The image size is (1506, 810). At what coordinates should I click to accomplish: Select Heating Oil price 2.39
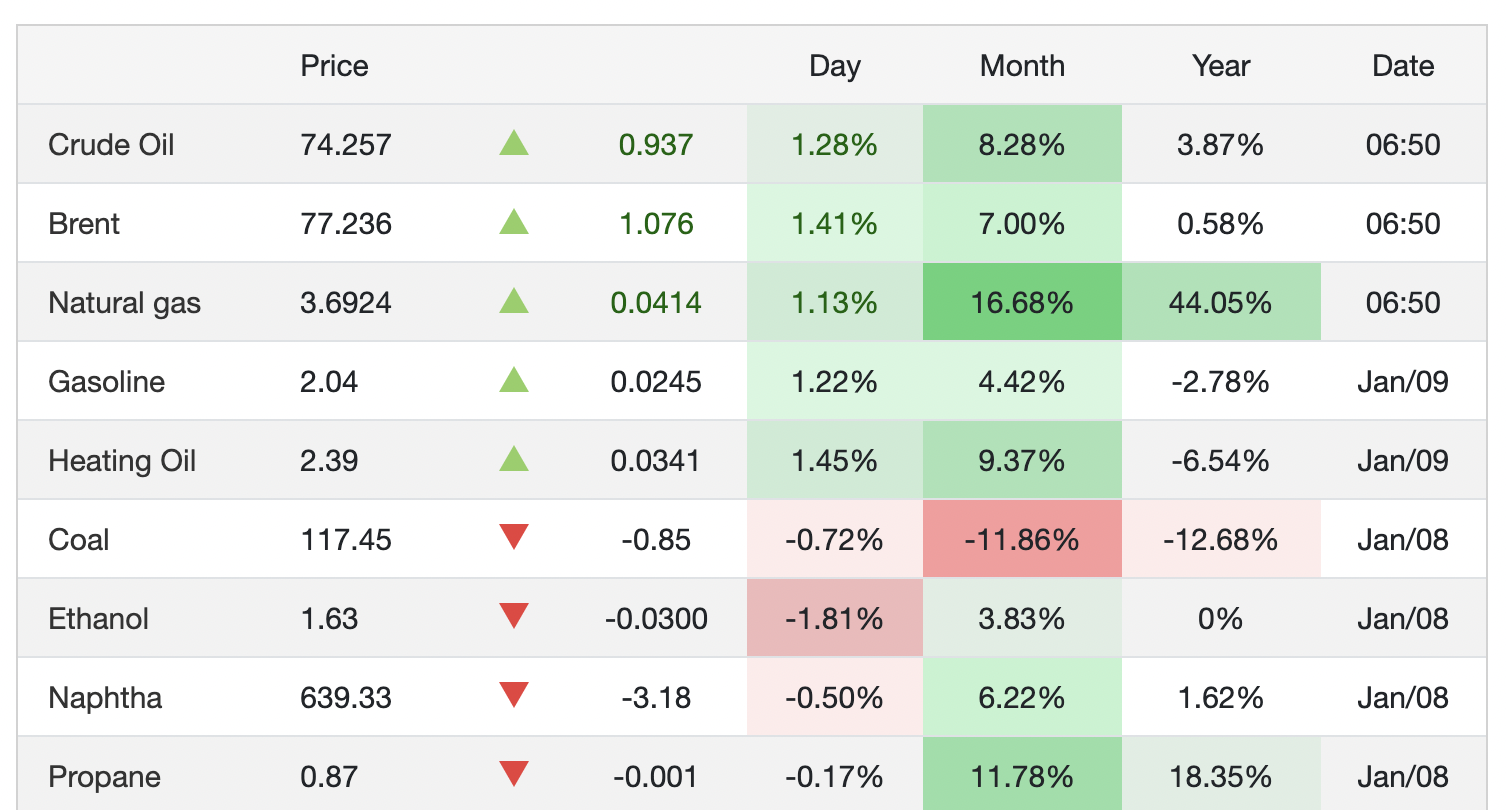(329, 461)
